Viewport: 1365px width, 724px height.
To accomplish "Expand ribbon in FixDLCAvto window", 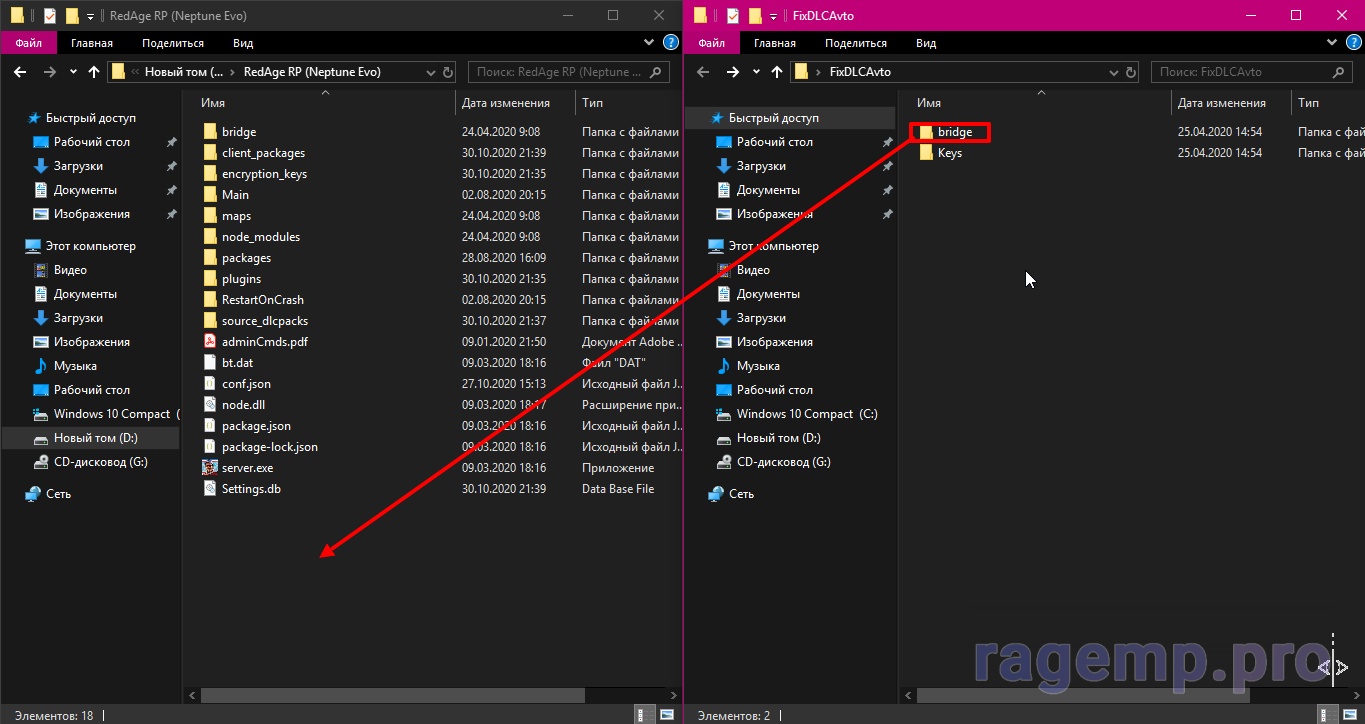I will point(1331,42).
